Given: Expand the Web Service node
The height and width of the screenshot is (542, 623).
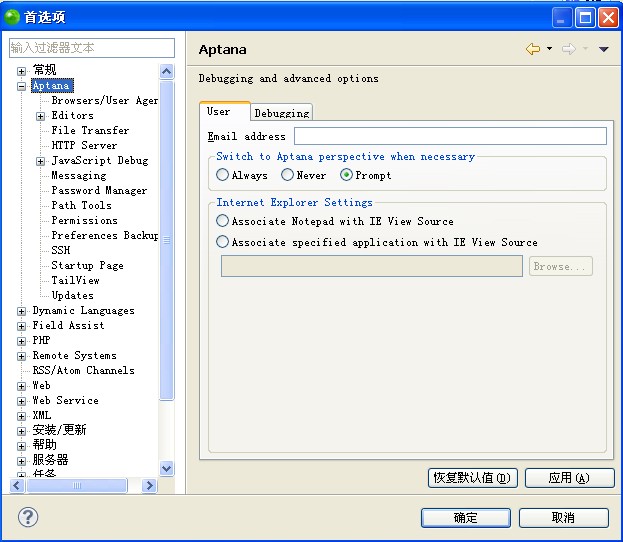Looking at the screenshot, I should 21,401.
